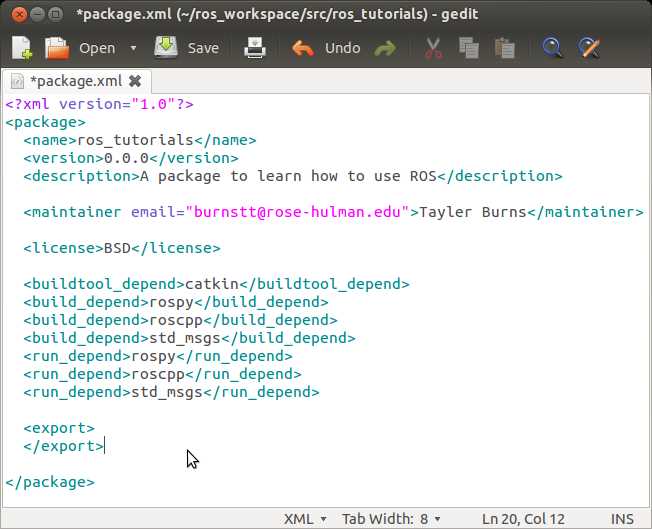Click the Open folder icon in the toolbar
The image size is (652, 529).
(57, 48)
